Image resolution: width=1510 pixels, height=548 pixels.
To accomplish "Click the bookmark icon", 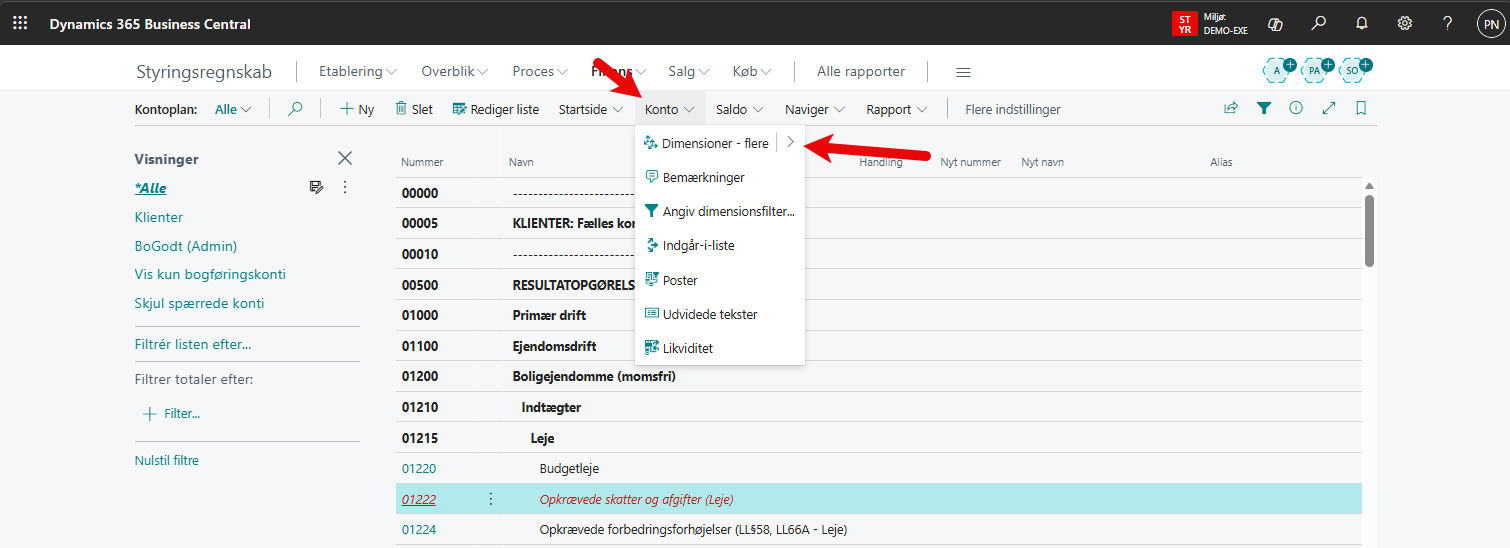I will (1361, 109).
